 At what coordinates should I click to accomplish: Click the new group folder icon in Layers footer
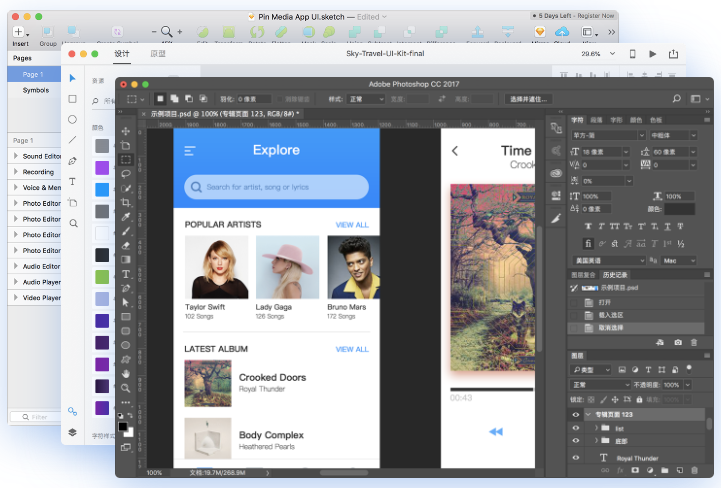coord(664,470)
